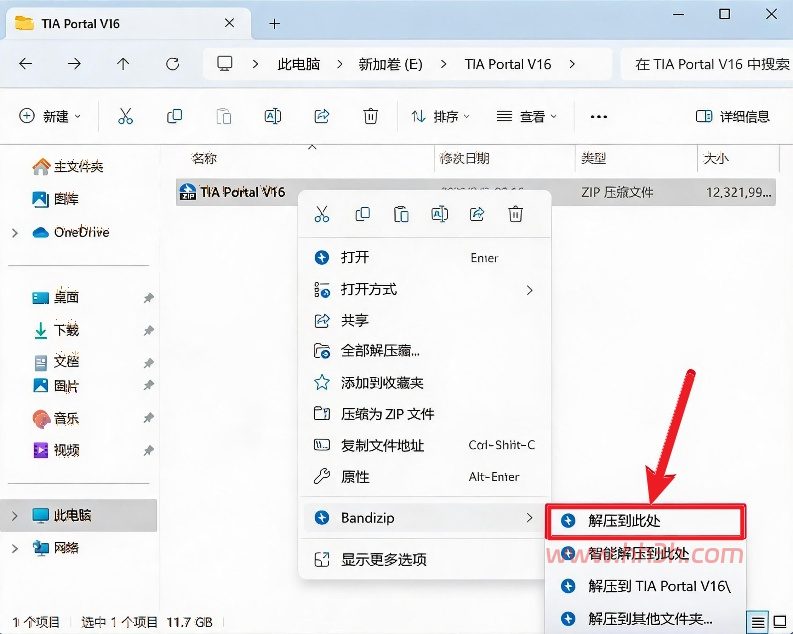Open 文档 in the sidebar

pos(56,361)
